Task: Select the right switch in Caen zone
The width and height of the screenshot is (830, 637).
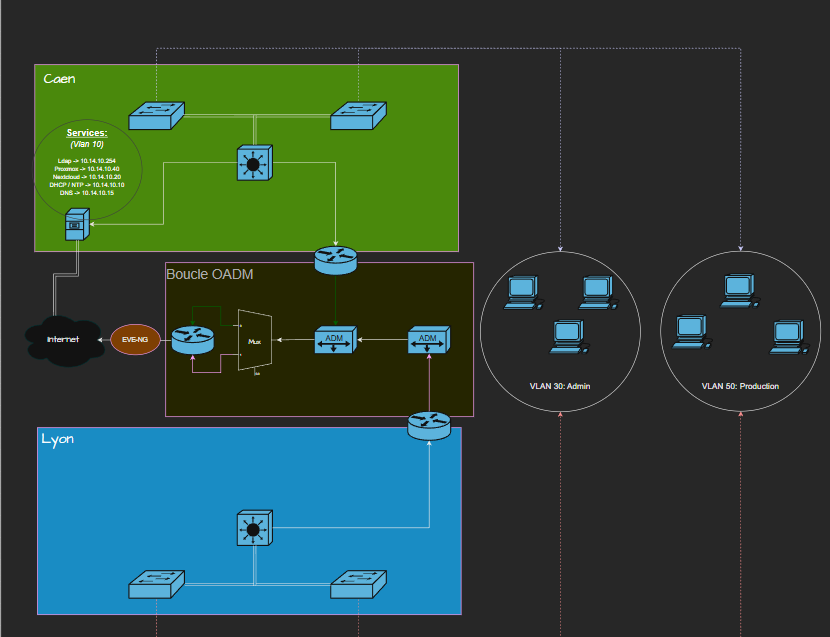Action: [x=359, y=115]
